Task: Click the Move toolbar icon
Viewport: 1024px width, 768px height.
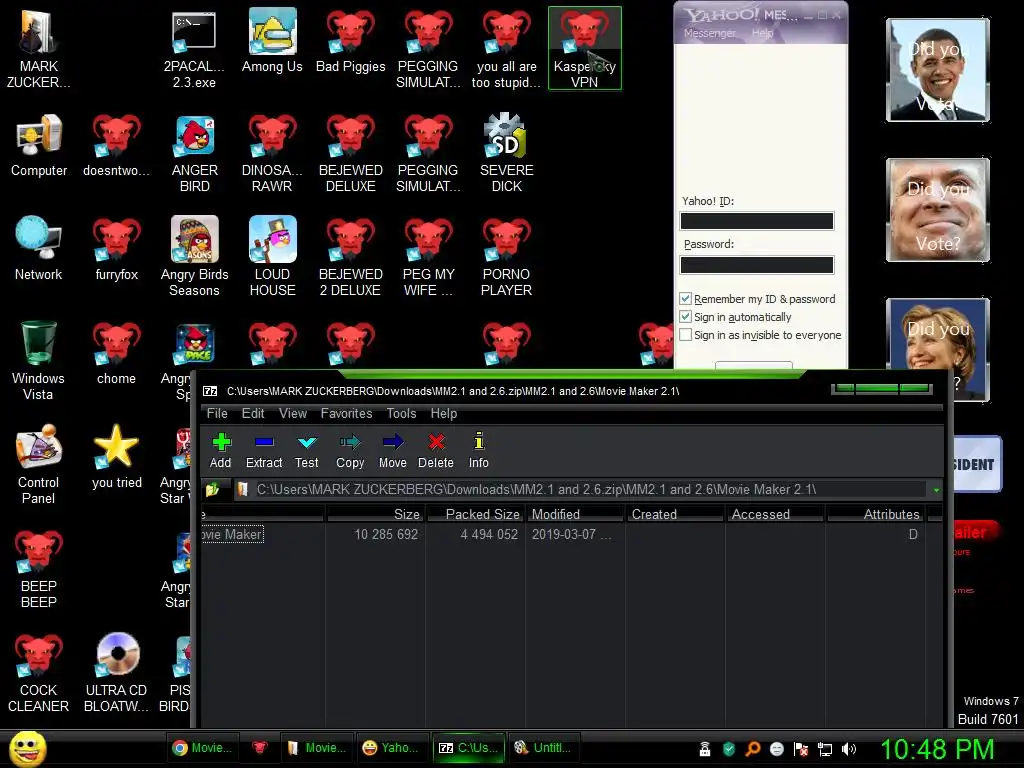Action: coord(392,451)
